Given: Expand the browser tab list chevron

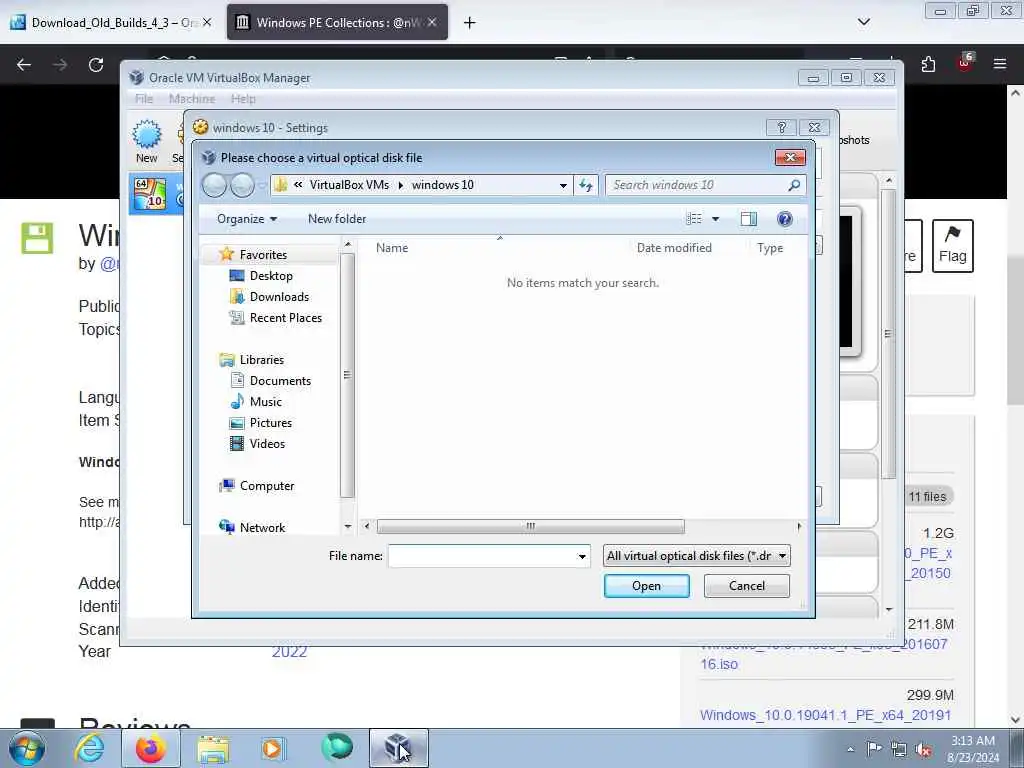Looking at the screenshot, I should [863, 22].
